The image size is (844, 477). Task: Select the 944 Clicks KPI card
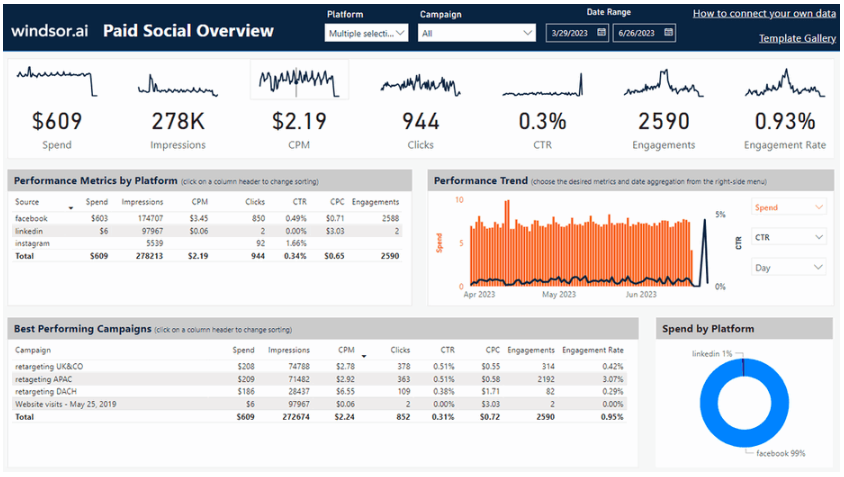(x=420, y=129)
